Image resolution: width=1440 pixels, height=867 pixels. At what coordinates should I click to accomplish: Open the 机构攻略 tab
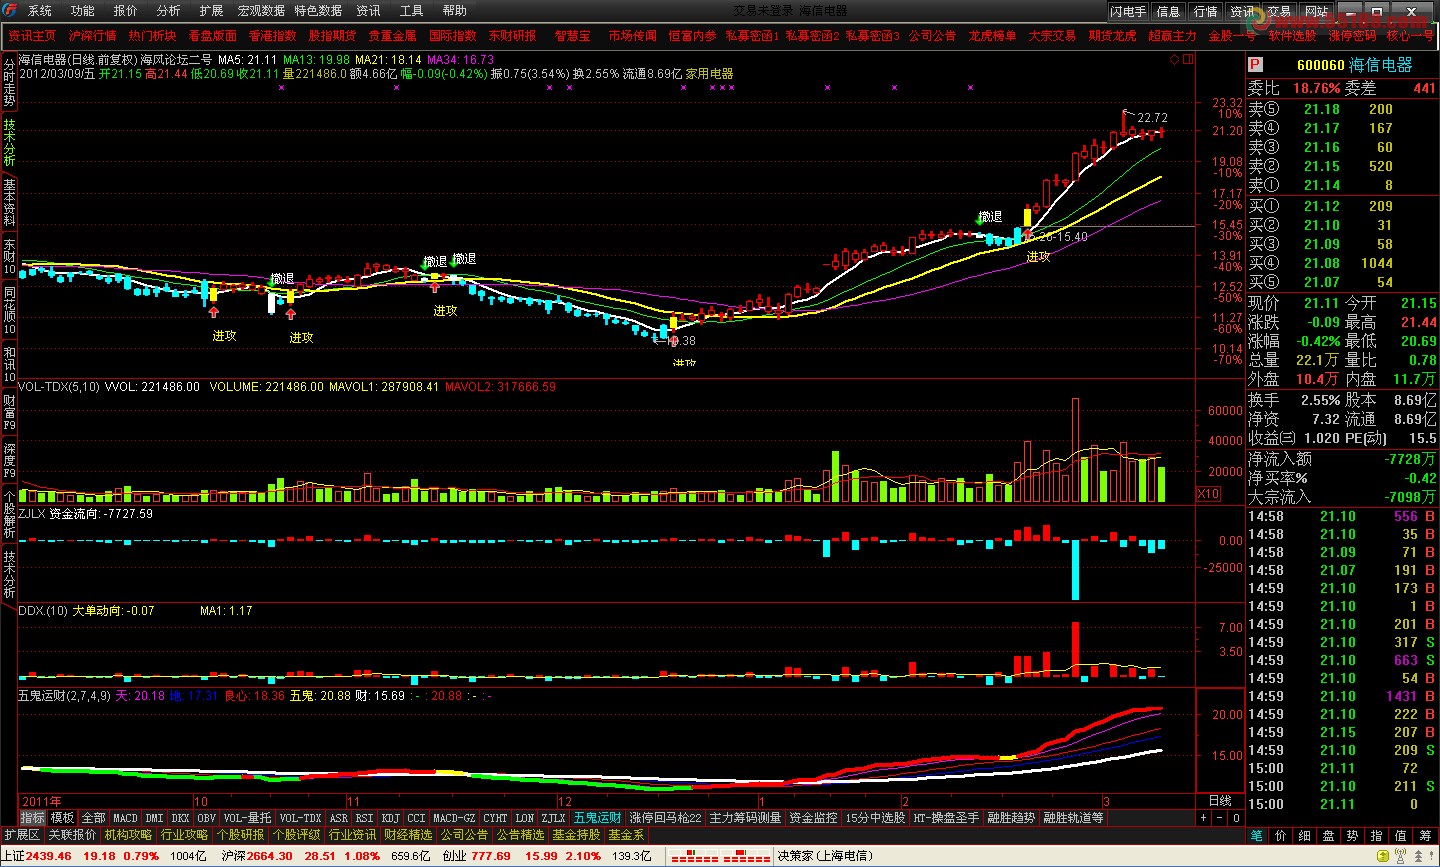128,835
